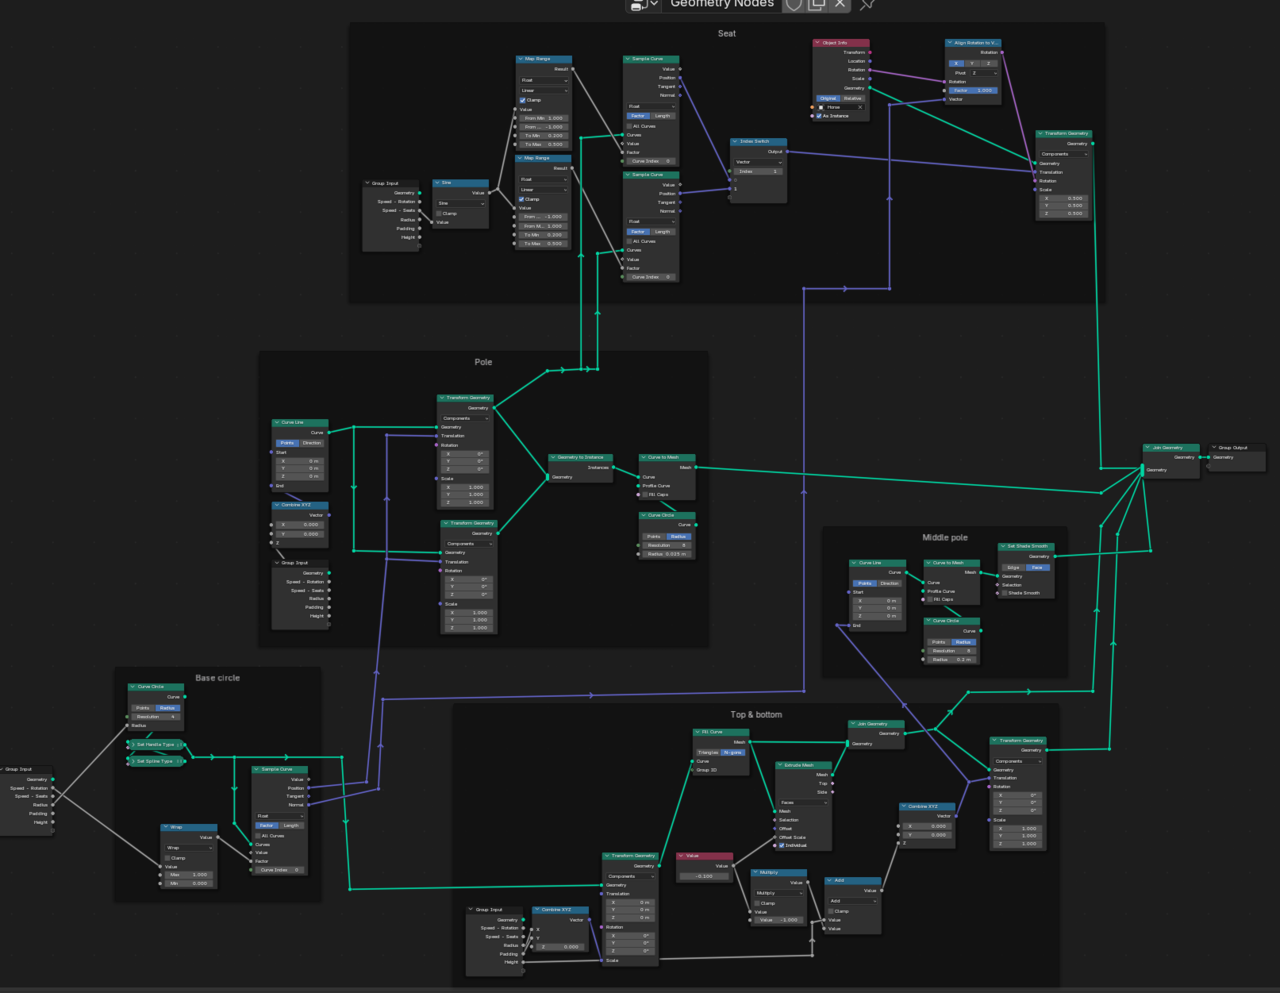Open the Sine function dropdown
This screenshot has height=993, width=1280.
click(x=461, y=204)
